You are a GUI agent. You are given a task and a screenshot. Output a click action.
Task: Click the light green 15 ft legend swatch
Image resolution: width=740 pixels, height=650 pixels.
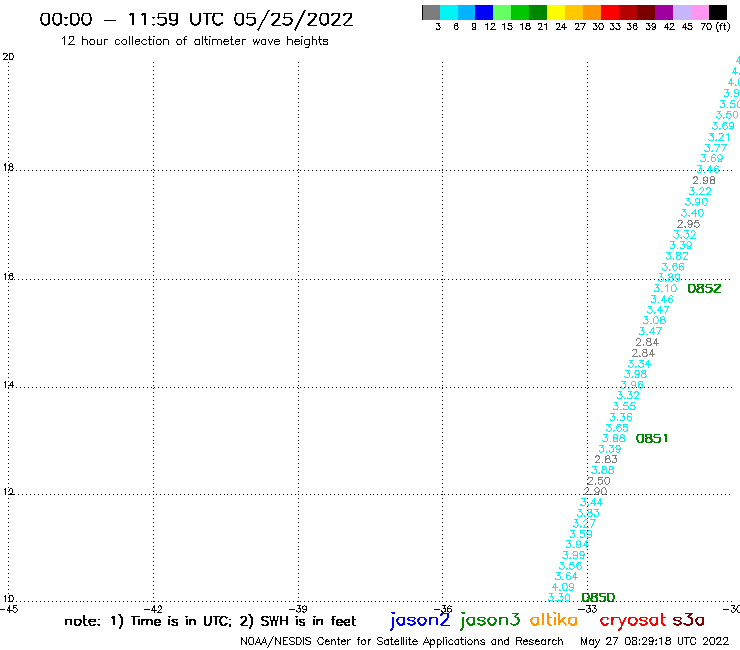(503, 12)
